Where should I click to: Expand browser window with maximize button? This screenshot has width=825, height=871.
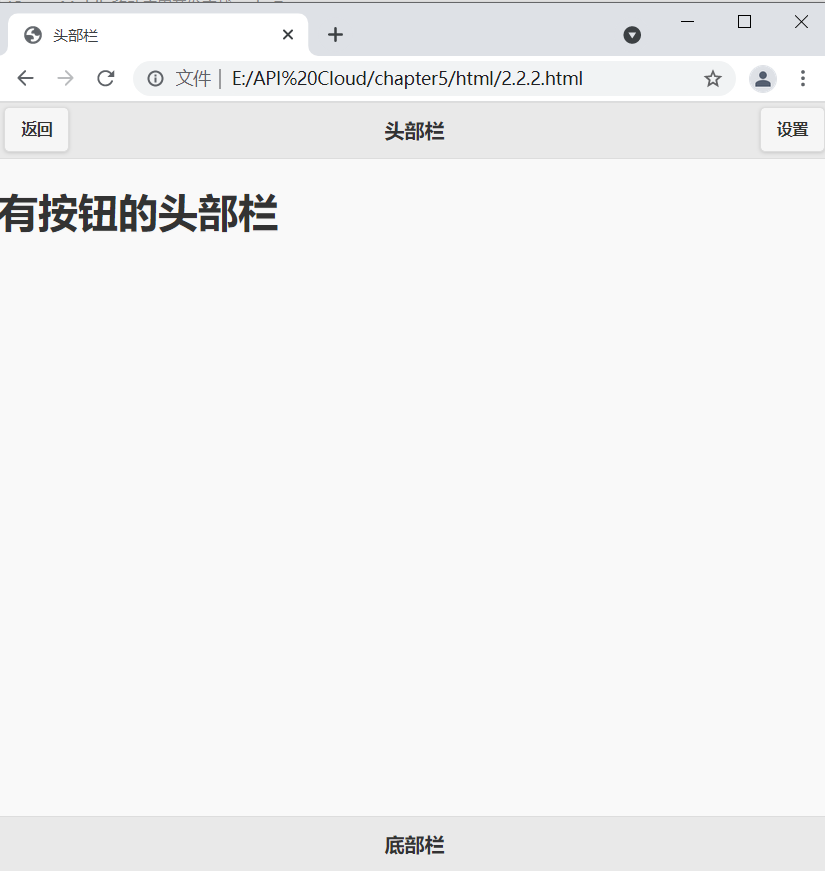tap(744, 21)
